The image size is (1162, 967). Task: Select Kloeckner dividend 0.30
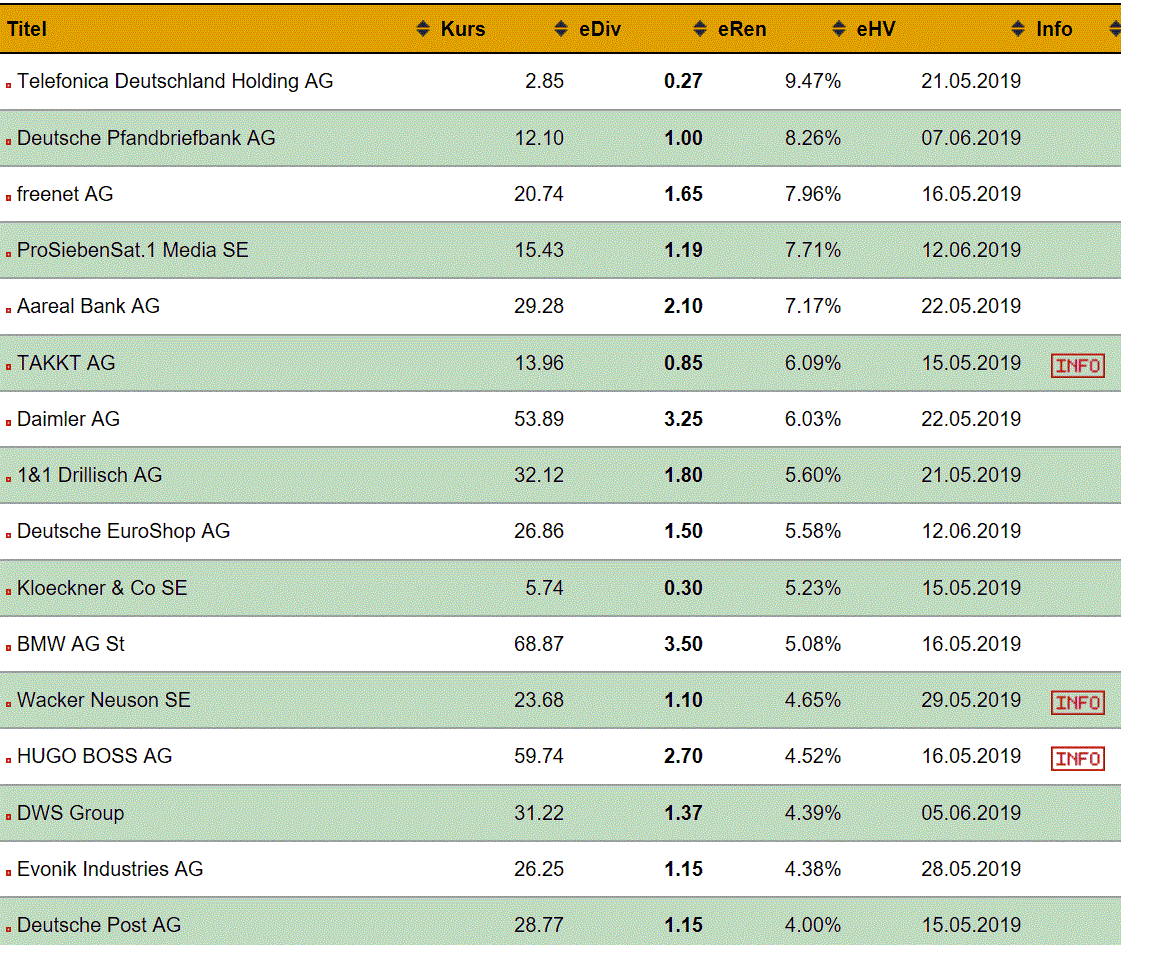pos(683,588)
